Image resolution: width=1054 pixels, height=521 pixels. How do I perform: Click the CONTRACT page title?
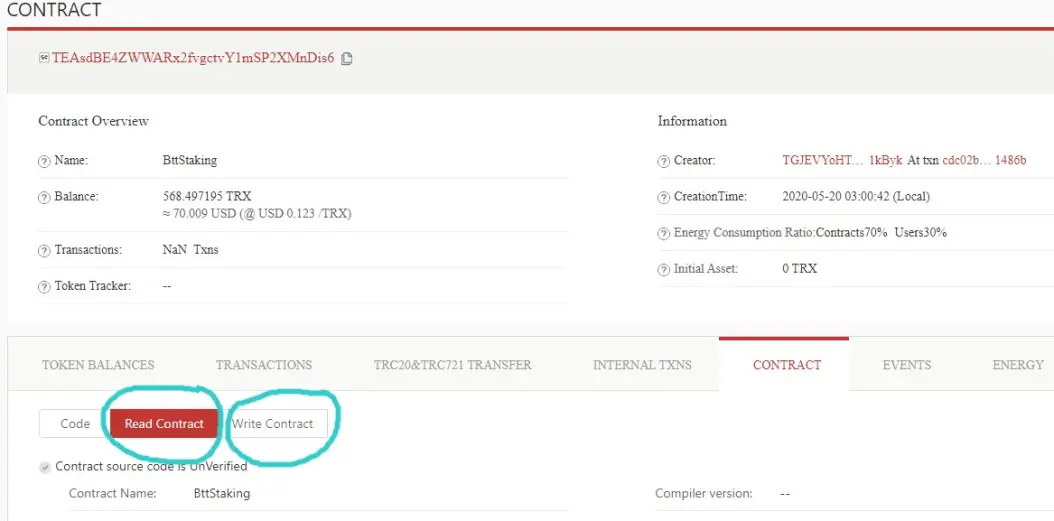click(x=54, y=10)
